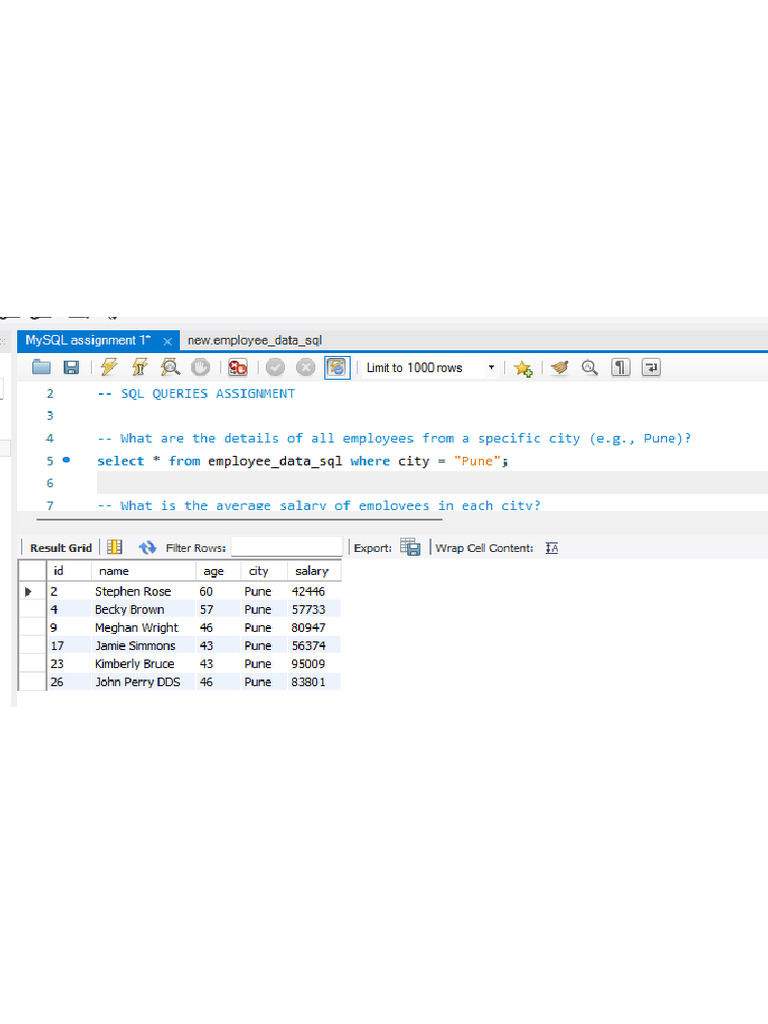Click the salary cell 42446

tap(314, 591)
